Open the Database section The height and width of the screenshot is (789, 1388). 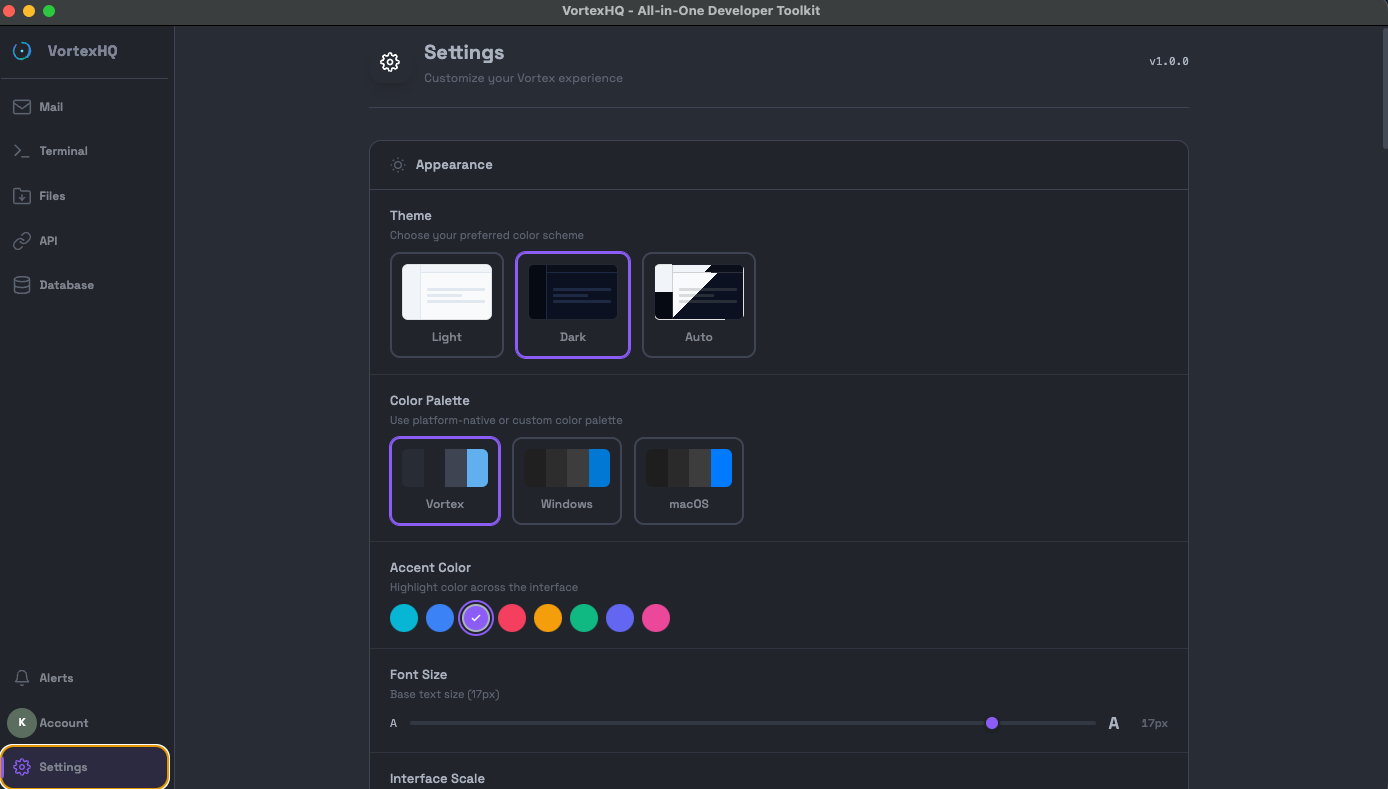tap(65, 284)
